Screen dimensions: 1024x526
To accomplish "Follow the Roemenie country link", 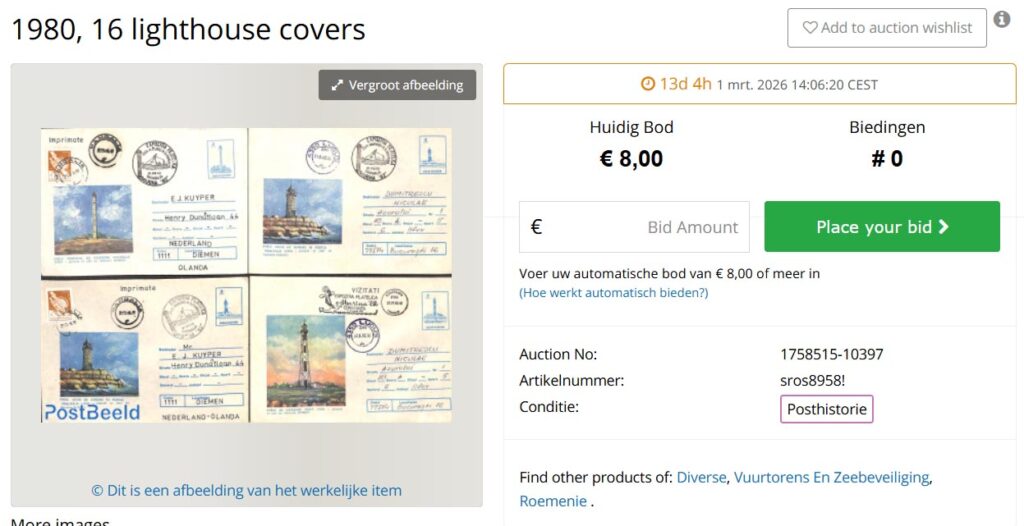I will tap(552, 501).
